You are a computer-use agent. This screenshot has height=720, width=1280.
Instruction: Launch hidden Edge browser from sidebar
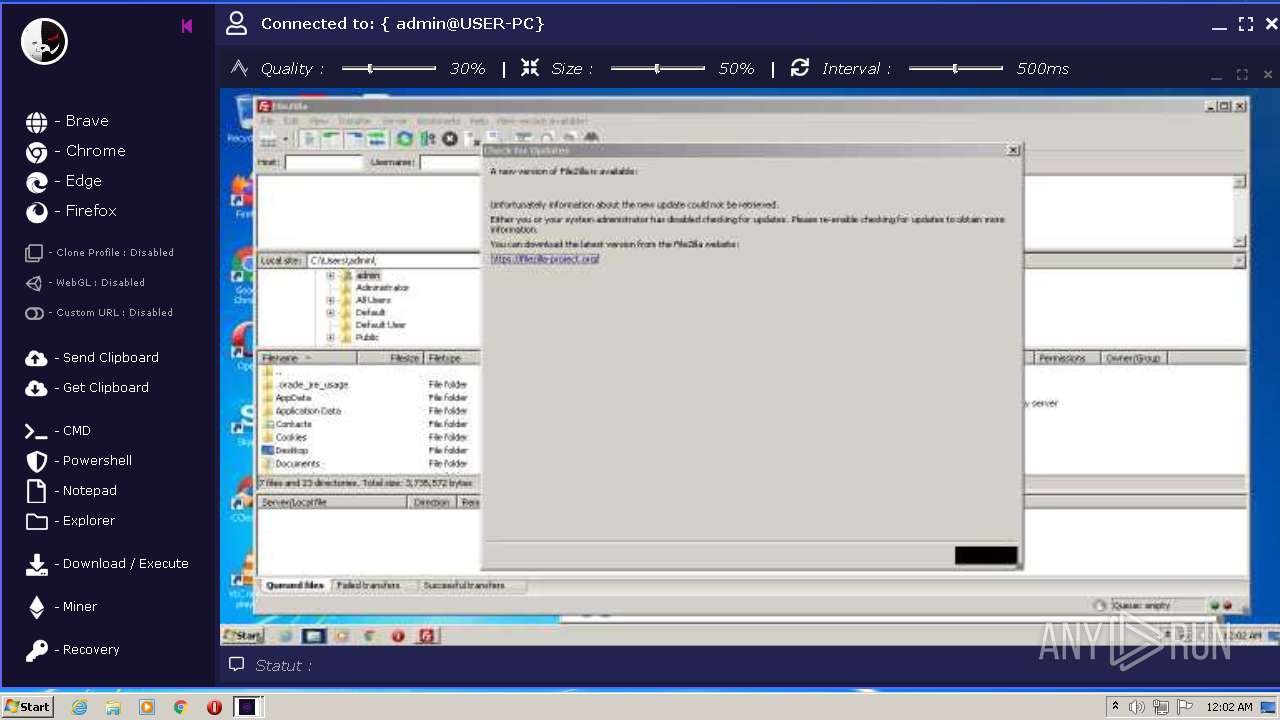coord(64,181)
